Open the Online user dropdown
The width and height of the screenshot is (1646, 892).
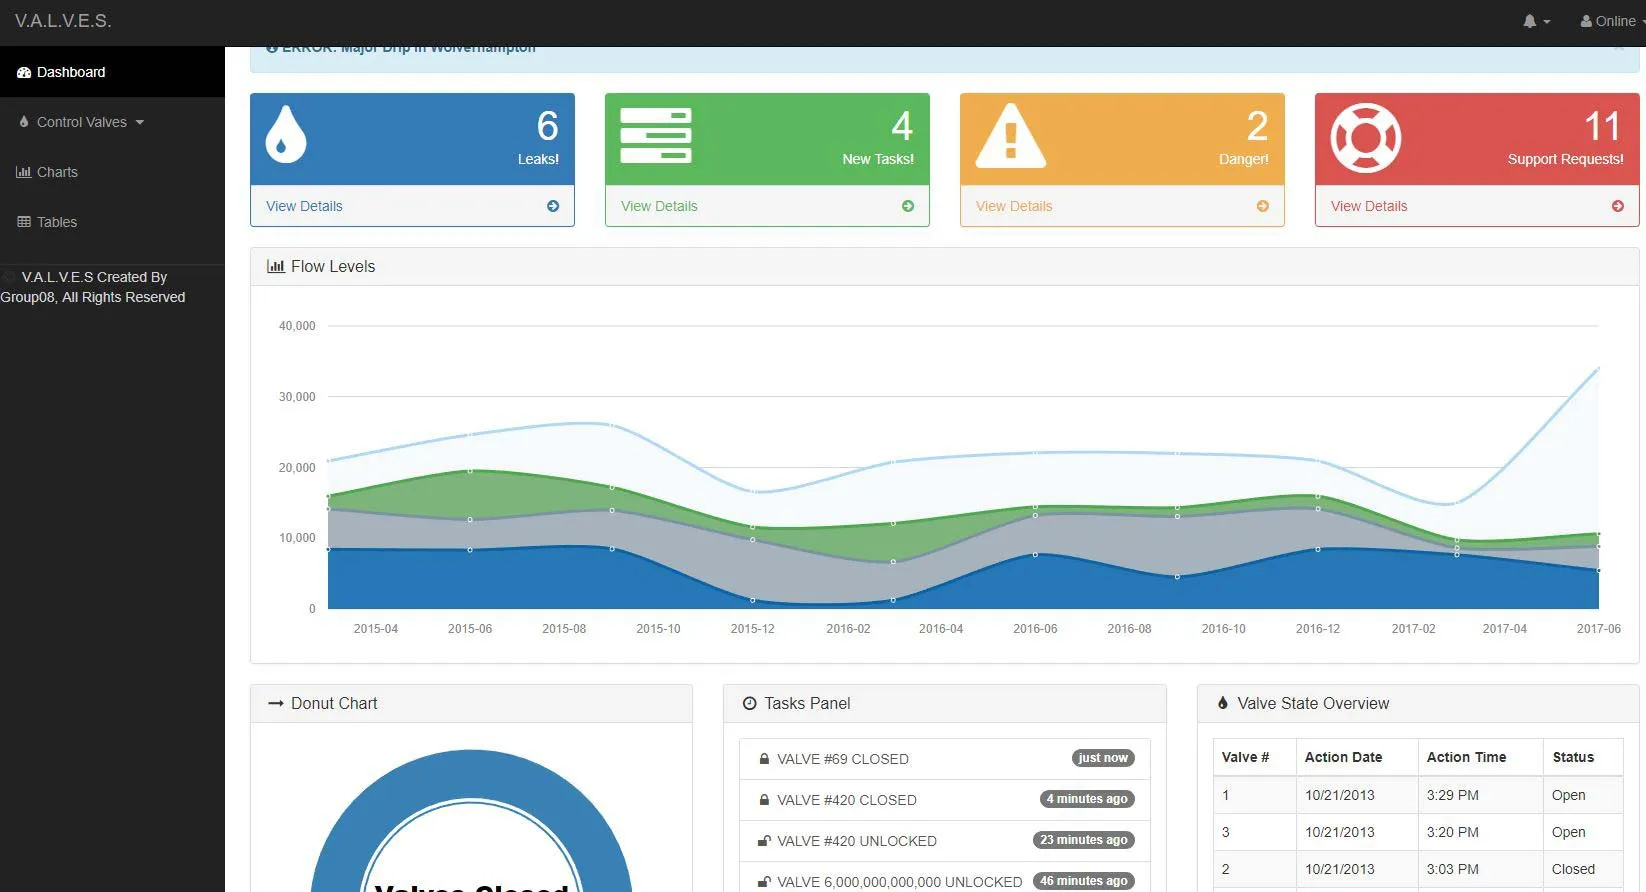1612,21
